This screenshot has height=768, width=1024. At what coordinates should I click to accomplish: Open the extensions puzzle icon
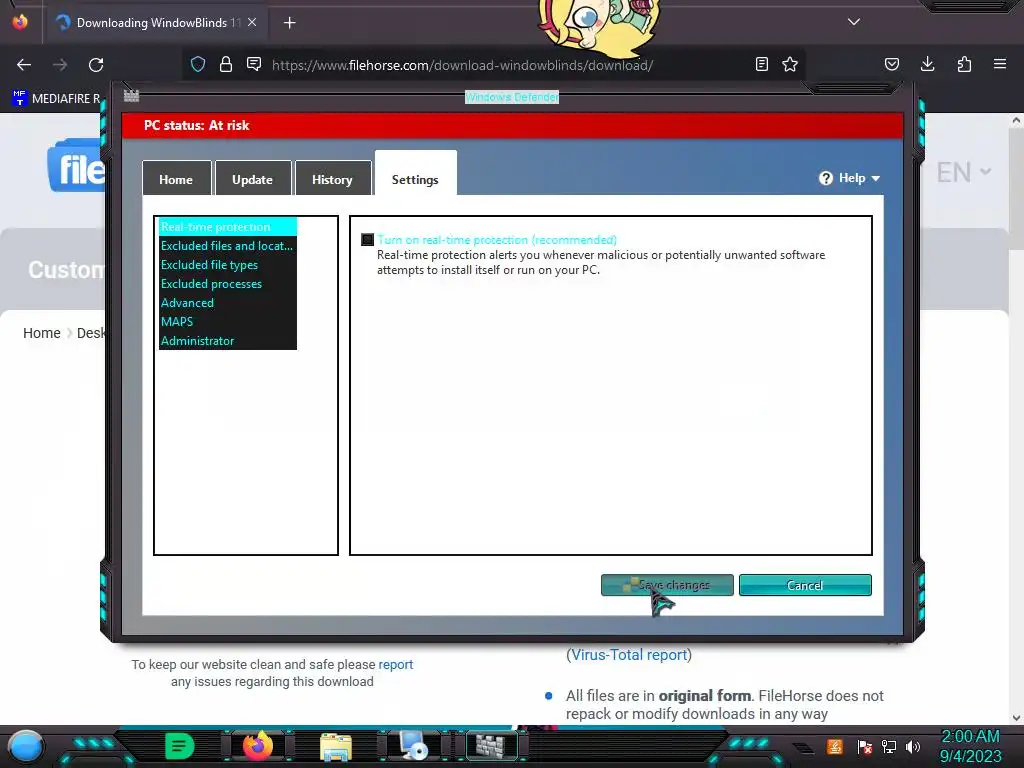pyautogui.click(x=964, y=64)
